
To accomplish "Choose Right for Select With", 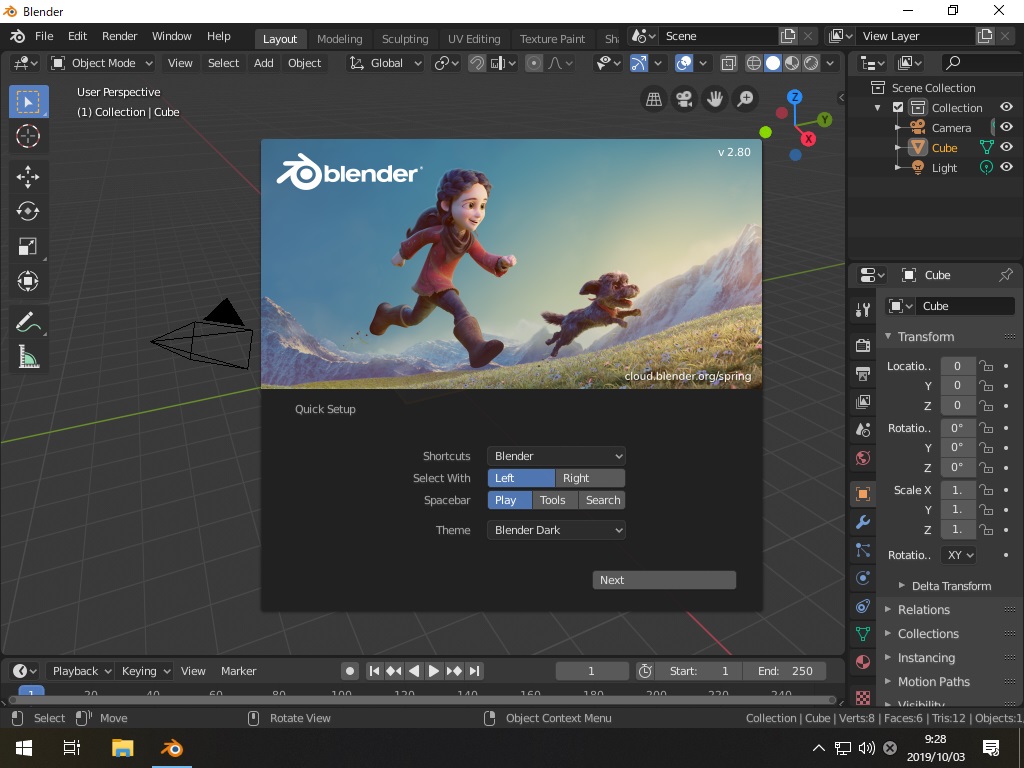I will [x=590, y=478].
